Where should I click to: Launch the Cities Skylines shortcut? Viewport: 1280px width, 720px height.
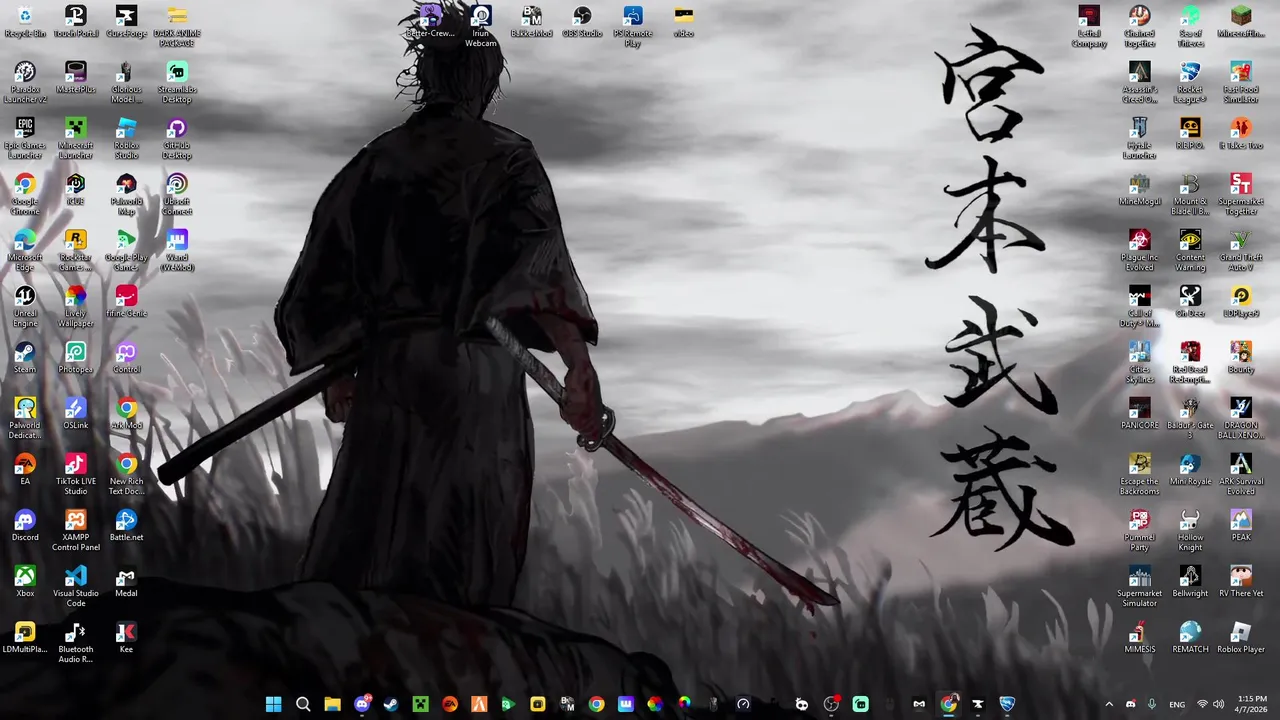pyautogui.click(x=1139, y=363)
